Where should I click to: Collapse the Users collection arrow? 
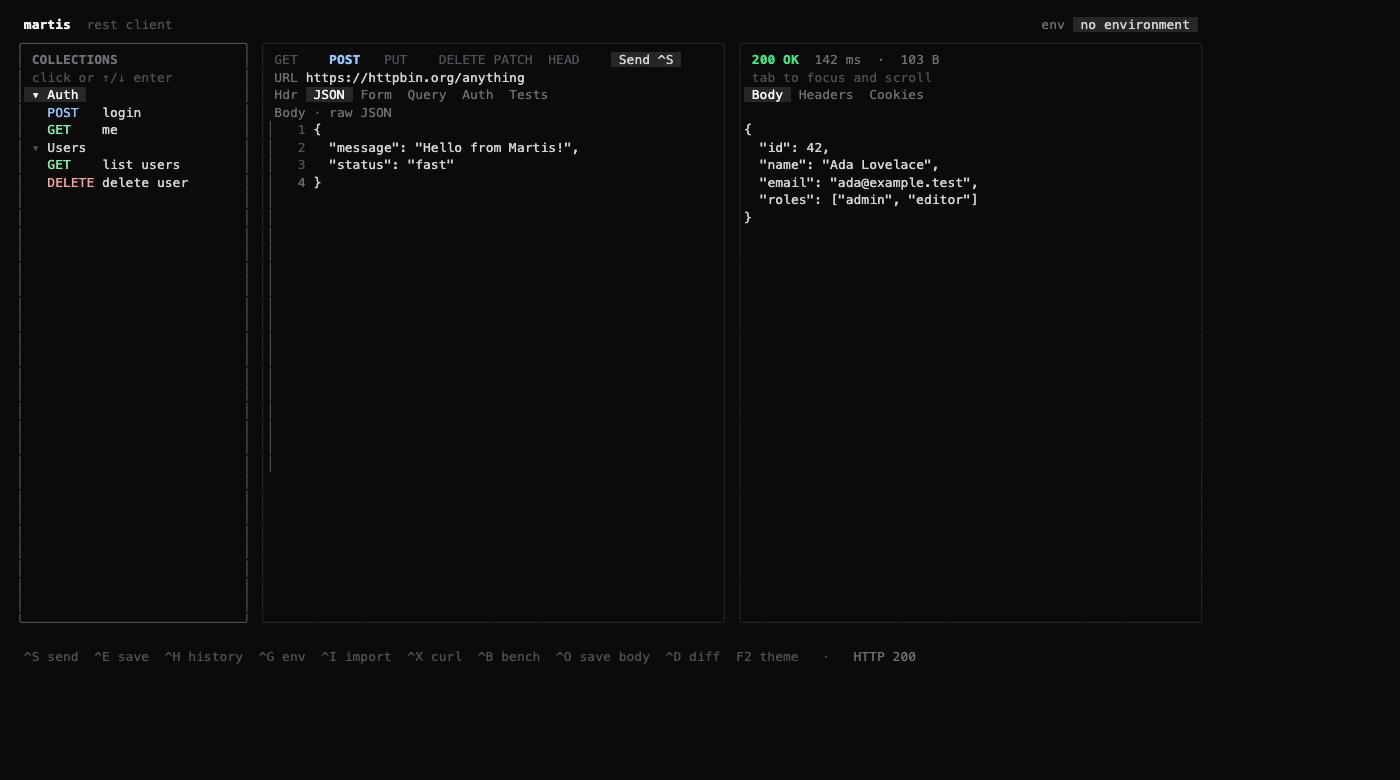(x=36, y=148)
